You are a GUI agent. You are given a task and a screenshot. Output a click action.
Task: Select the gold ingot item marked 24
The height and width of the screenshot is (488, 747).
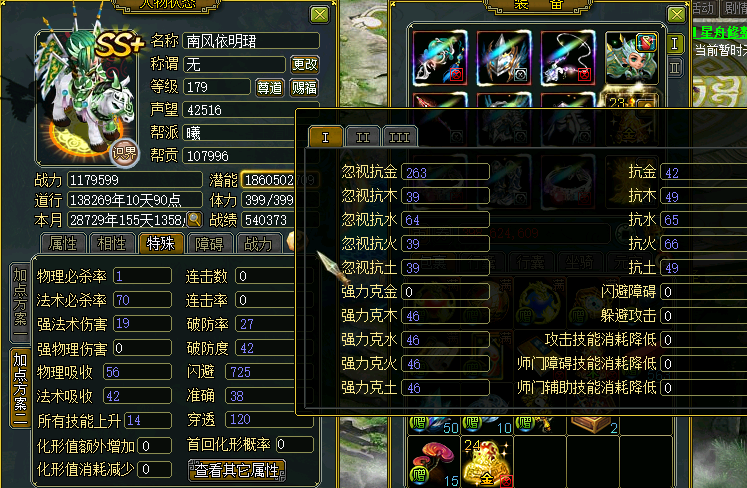[487, 462]
